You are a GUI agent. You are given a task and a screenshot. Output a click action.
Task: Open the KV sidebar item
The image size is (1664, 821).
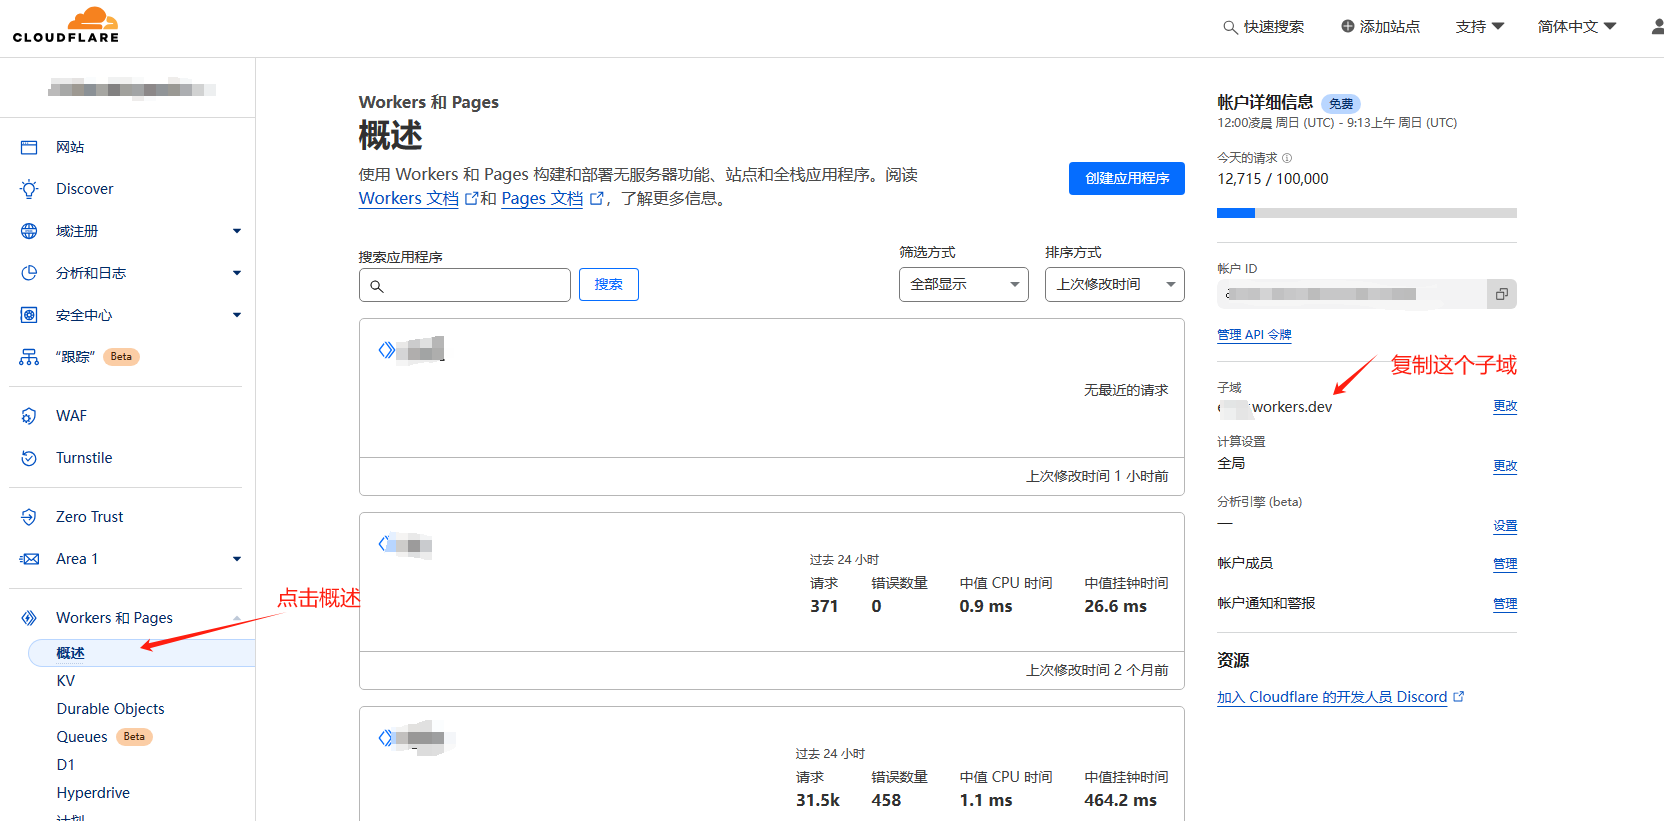66,681
